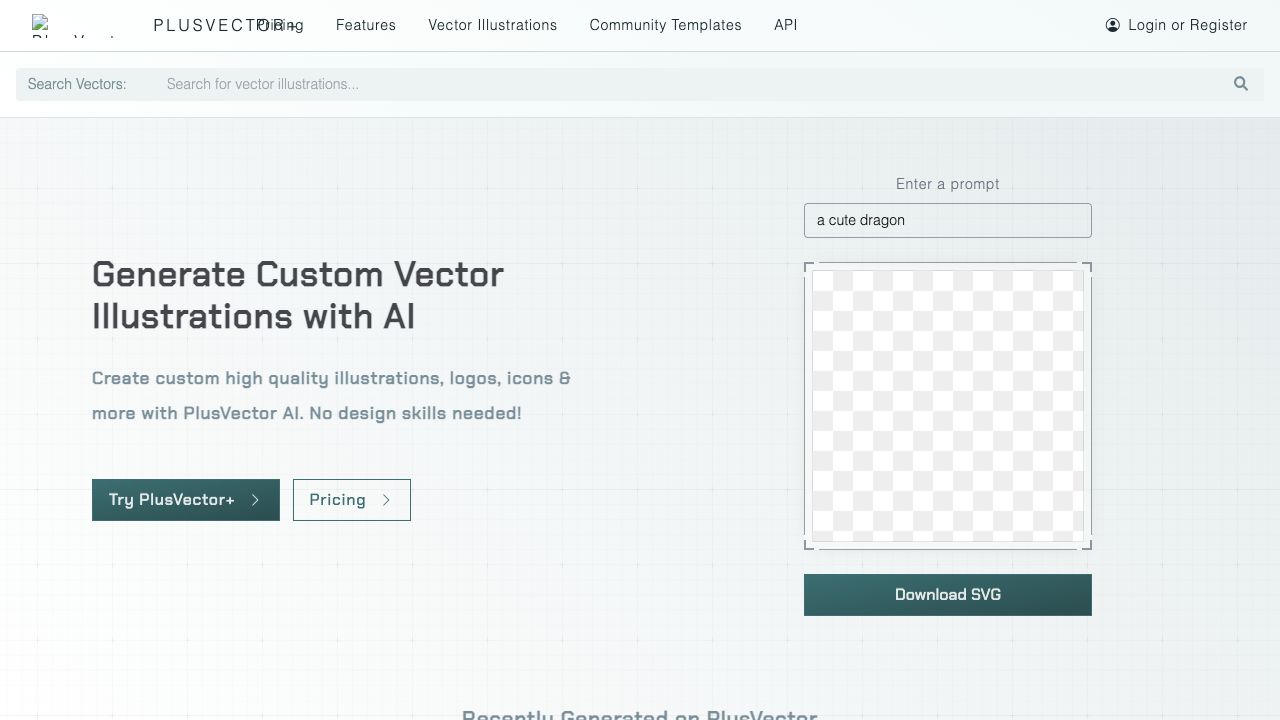The height and width of the screenshot is (720, 1280).
Task: Open the Features menu item
Action: (366, 25)
